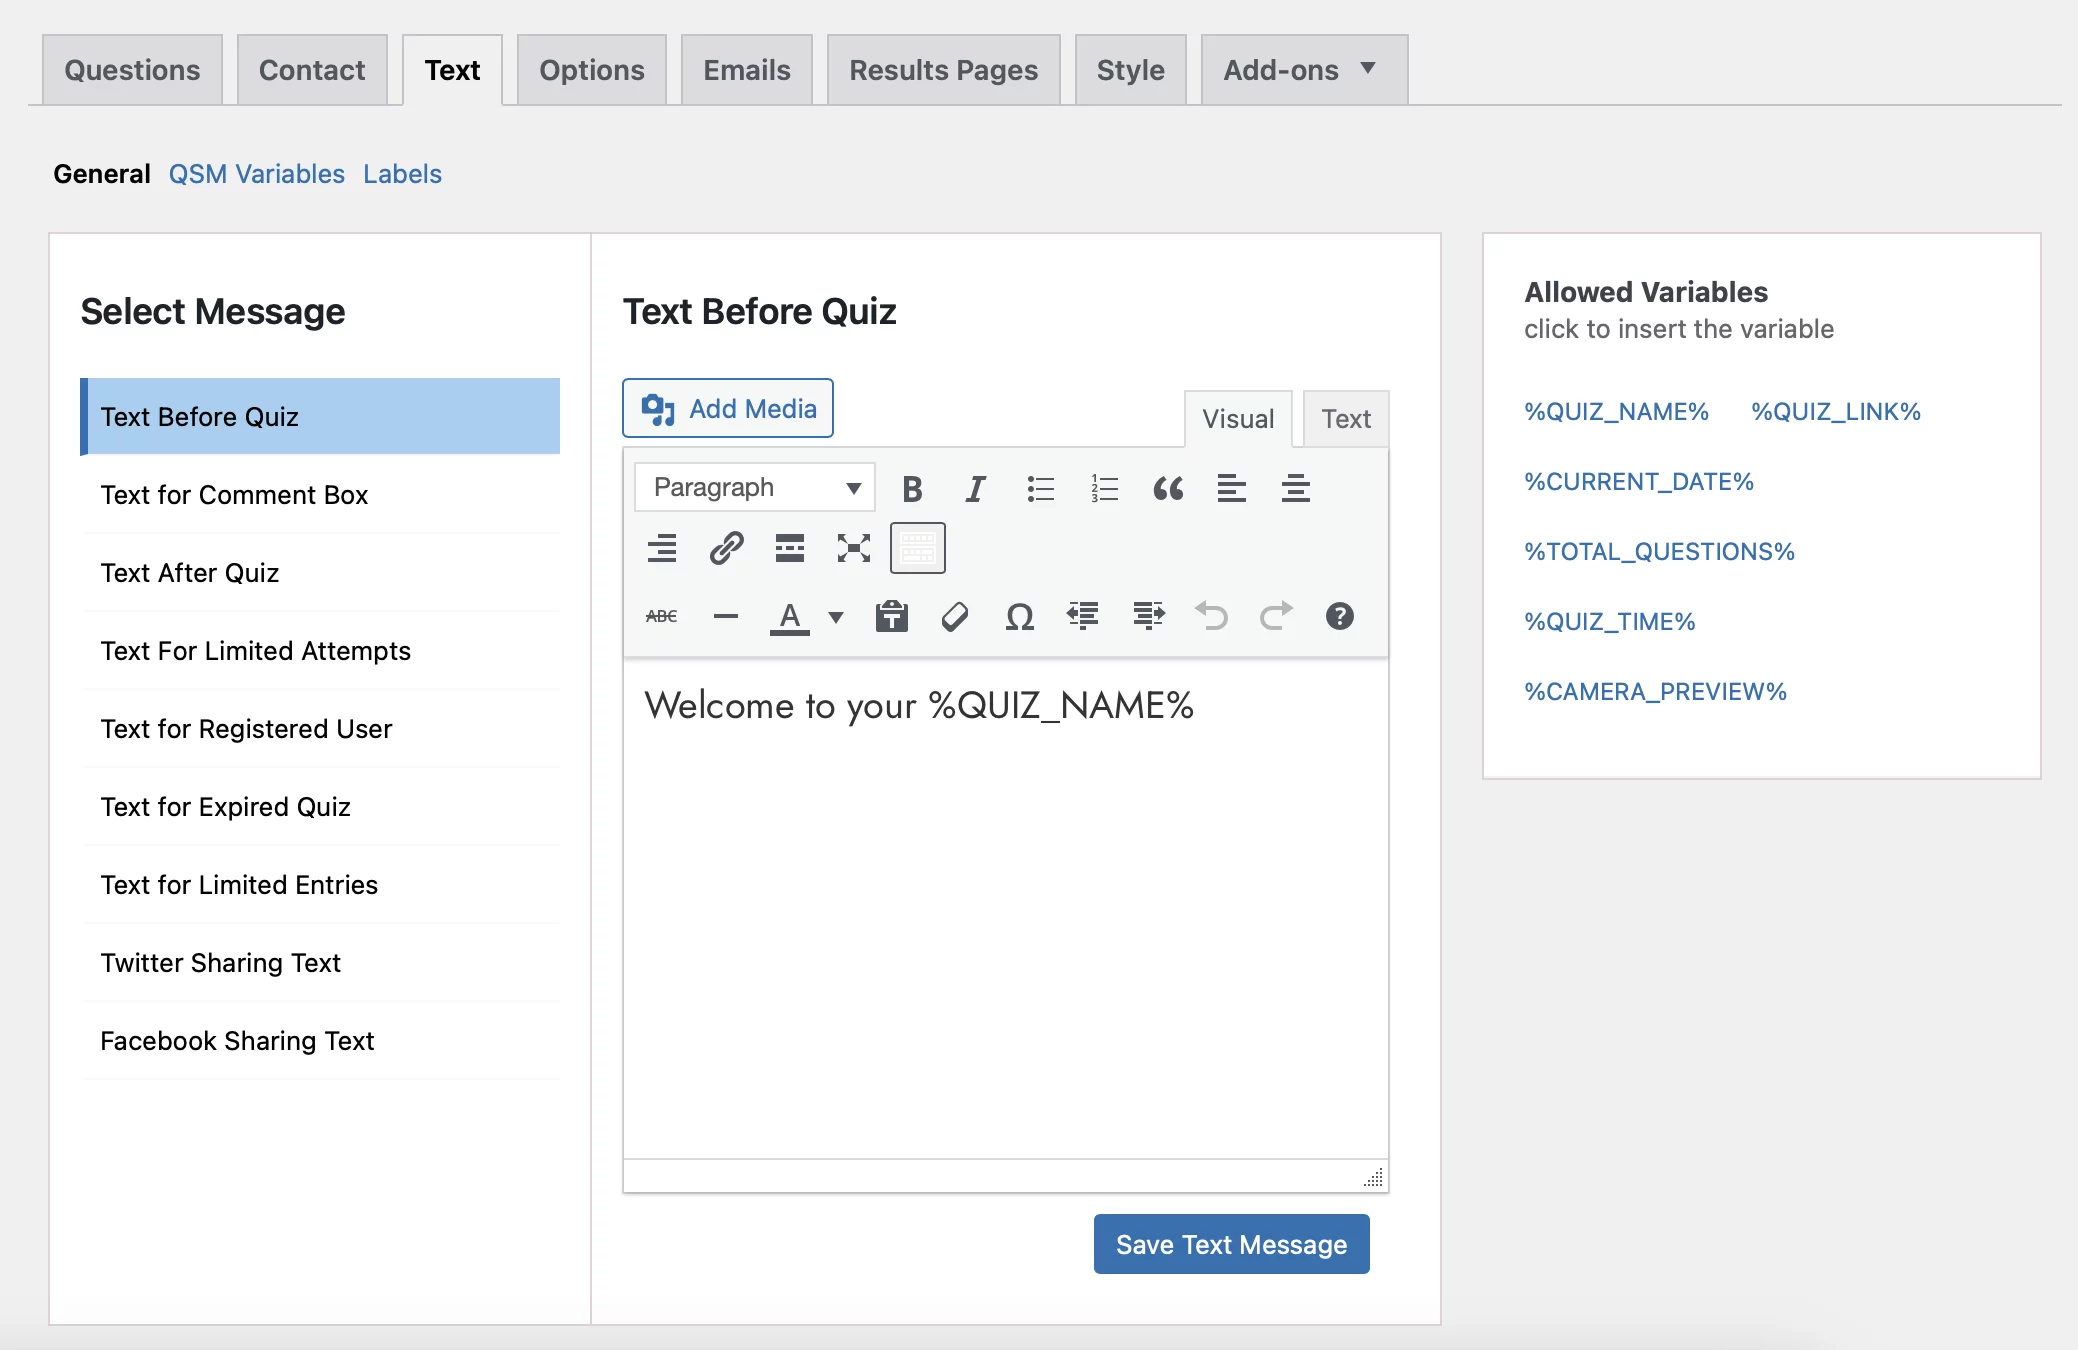Align text center
2078x1350 pixels.
click(1296, 488)
